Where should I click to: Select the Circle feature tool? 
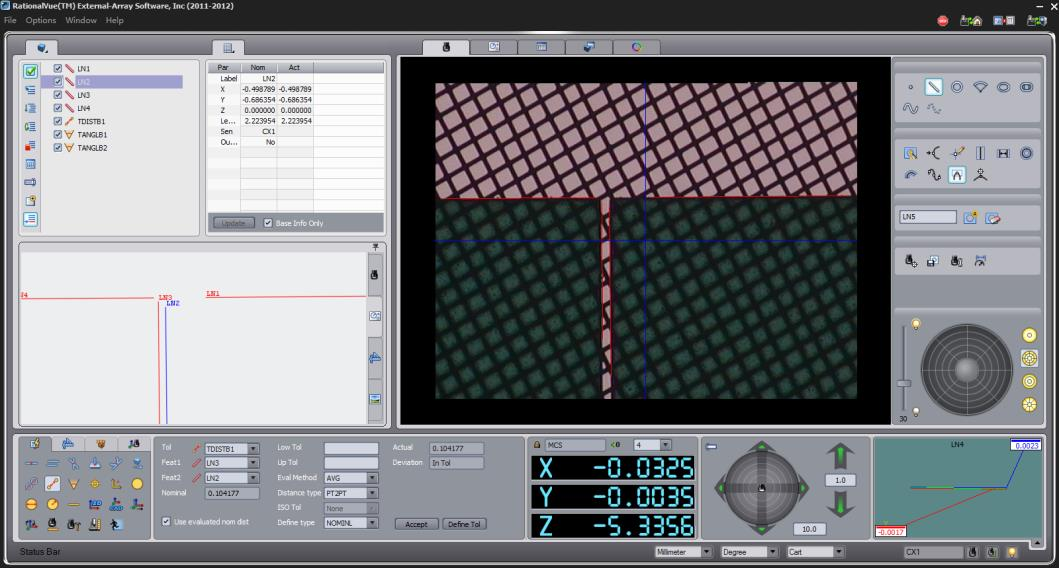point(957,87)
